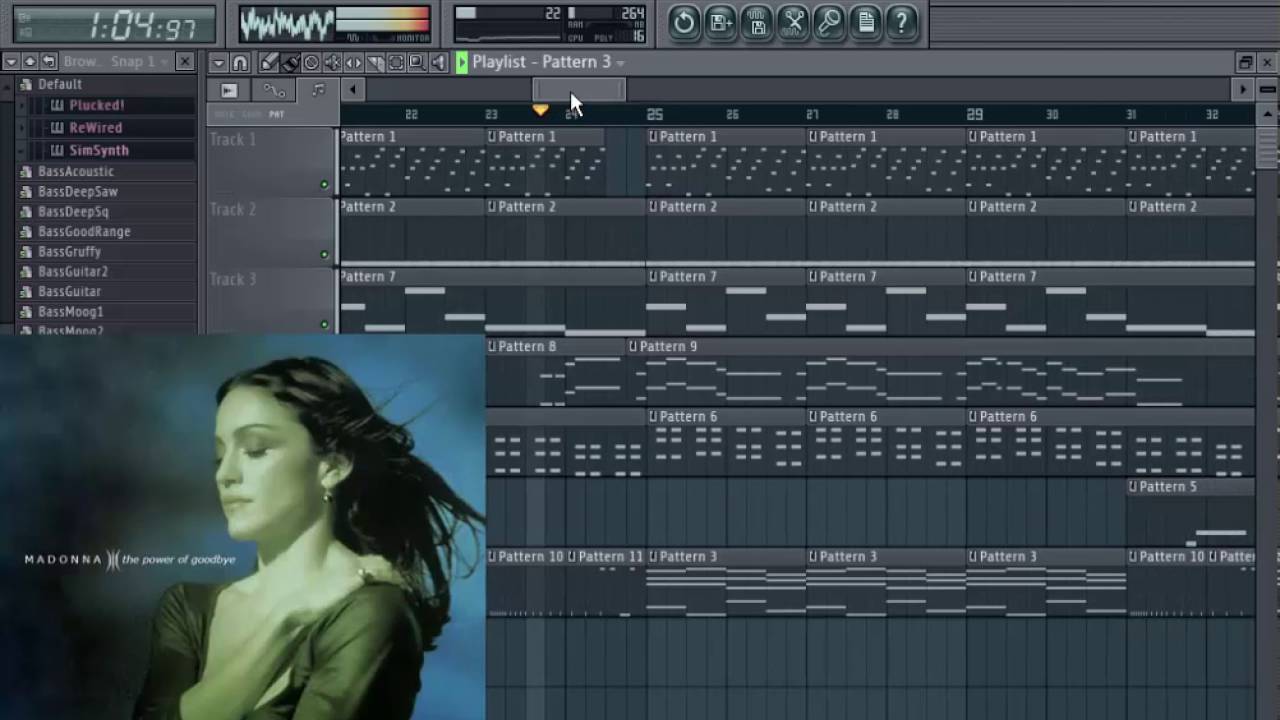The image size is (1280, 720).
Task: Toggle mute dot on Track 3
Action: [x=324, y=324]
